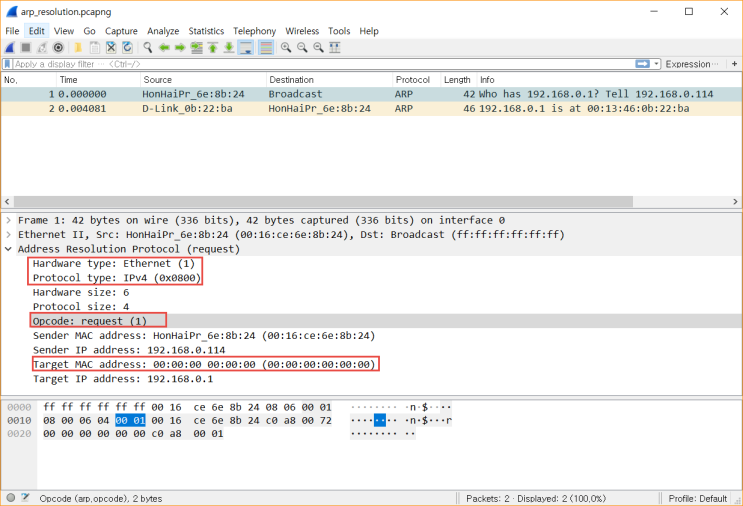Open the Wireless menu
The height and width of the screenshot is (506, 743).
302,31
